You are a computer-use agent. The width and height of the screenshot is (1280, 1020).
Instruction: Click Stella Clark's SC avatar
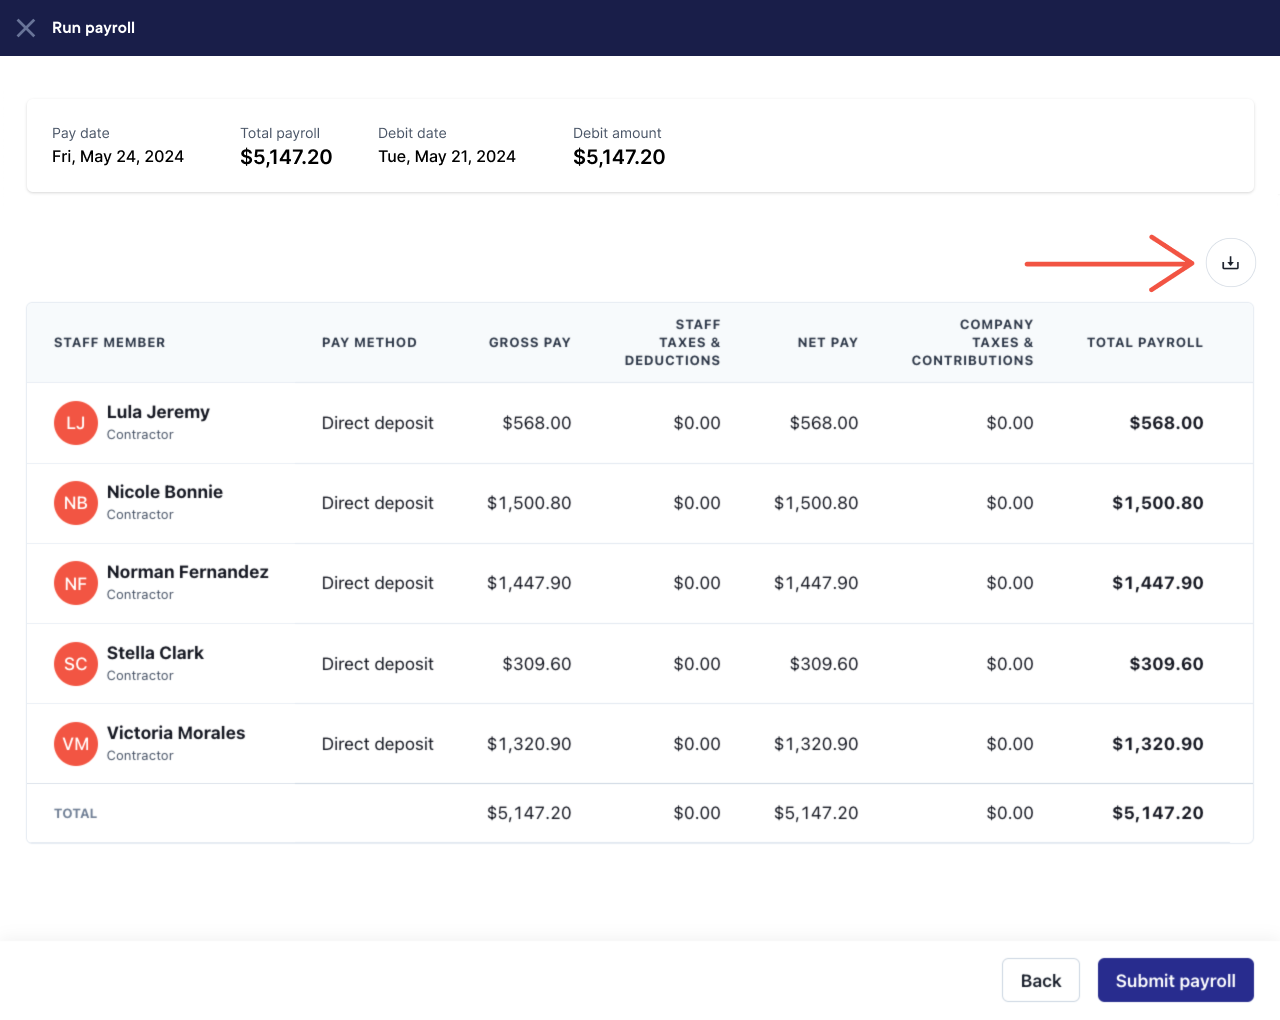75,664
